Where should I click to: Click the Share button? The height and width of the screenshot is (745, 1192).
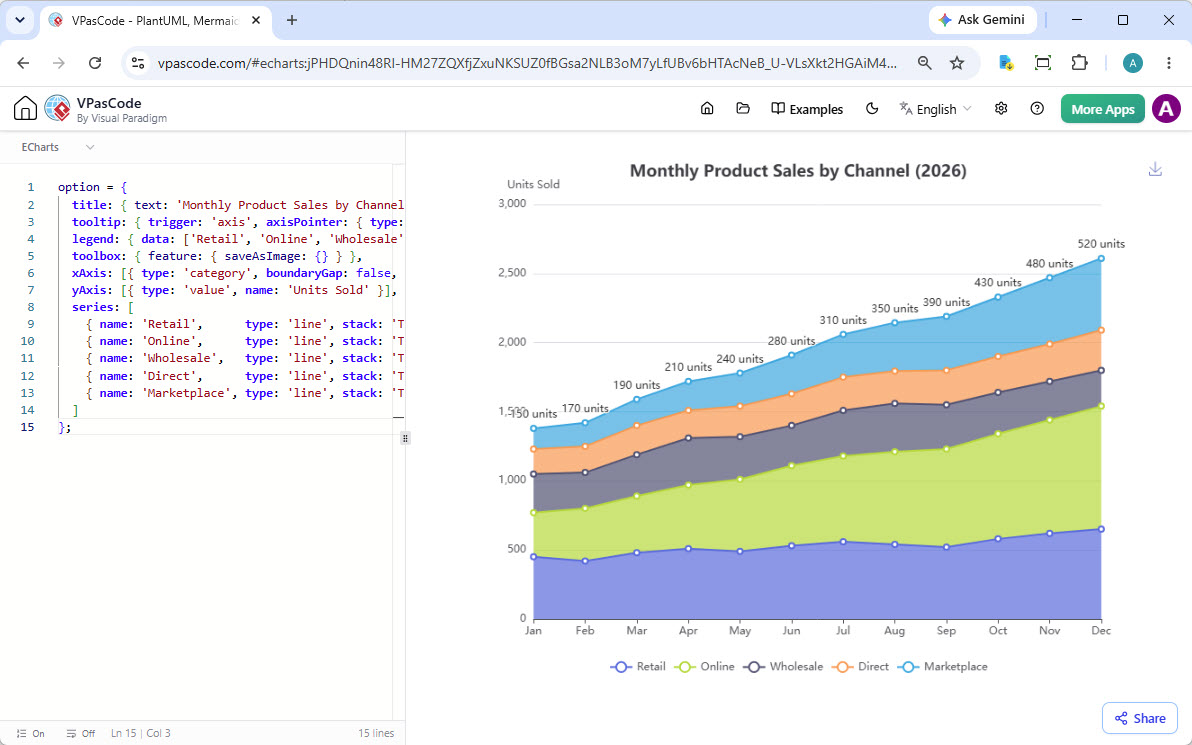(x=1140, y=718)
